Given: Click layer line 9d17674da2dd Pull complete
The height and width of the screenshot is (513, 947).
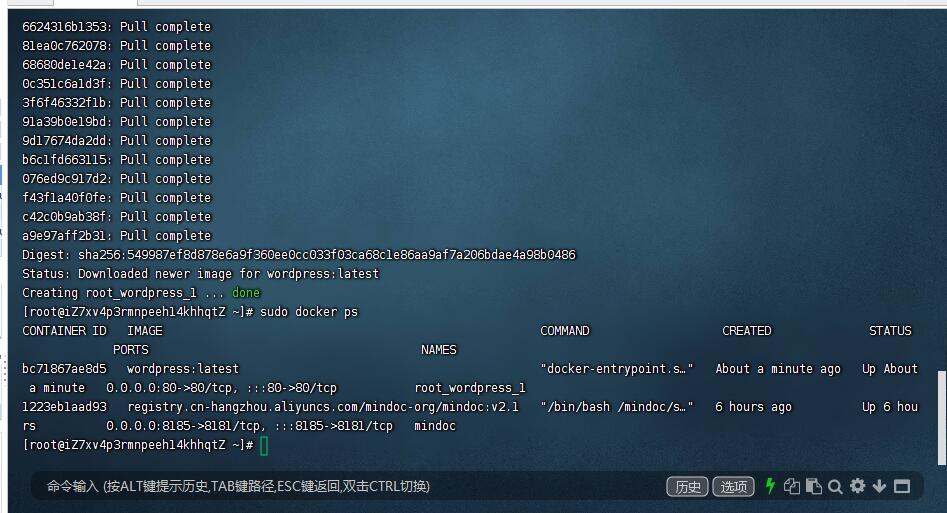Looking at the screenshot, I should 117,140.
